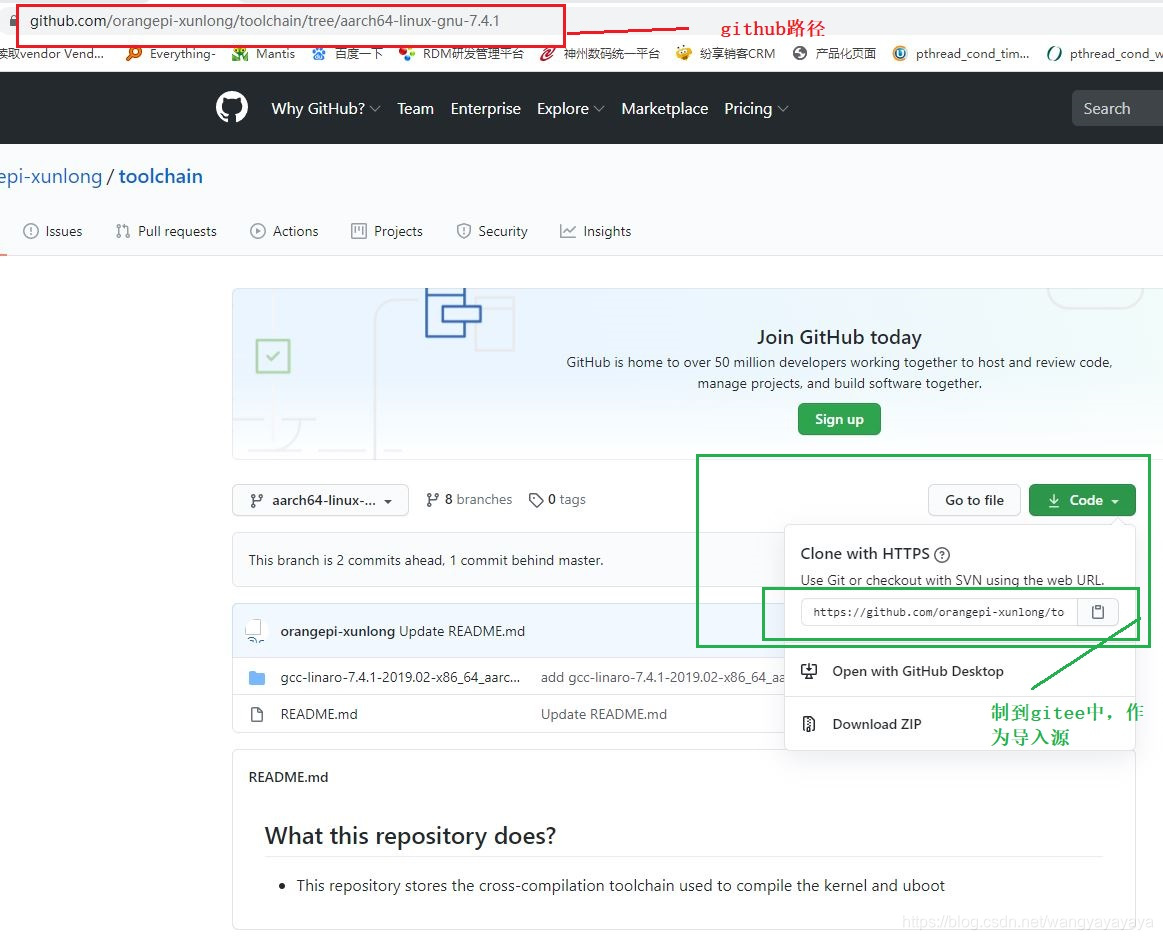1163x940 pixels.
Task: Click the folder icon for gcc-linaro-7.4.1 row
Action: 257,677
